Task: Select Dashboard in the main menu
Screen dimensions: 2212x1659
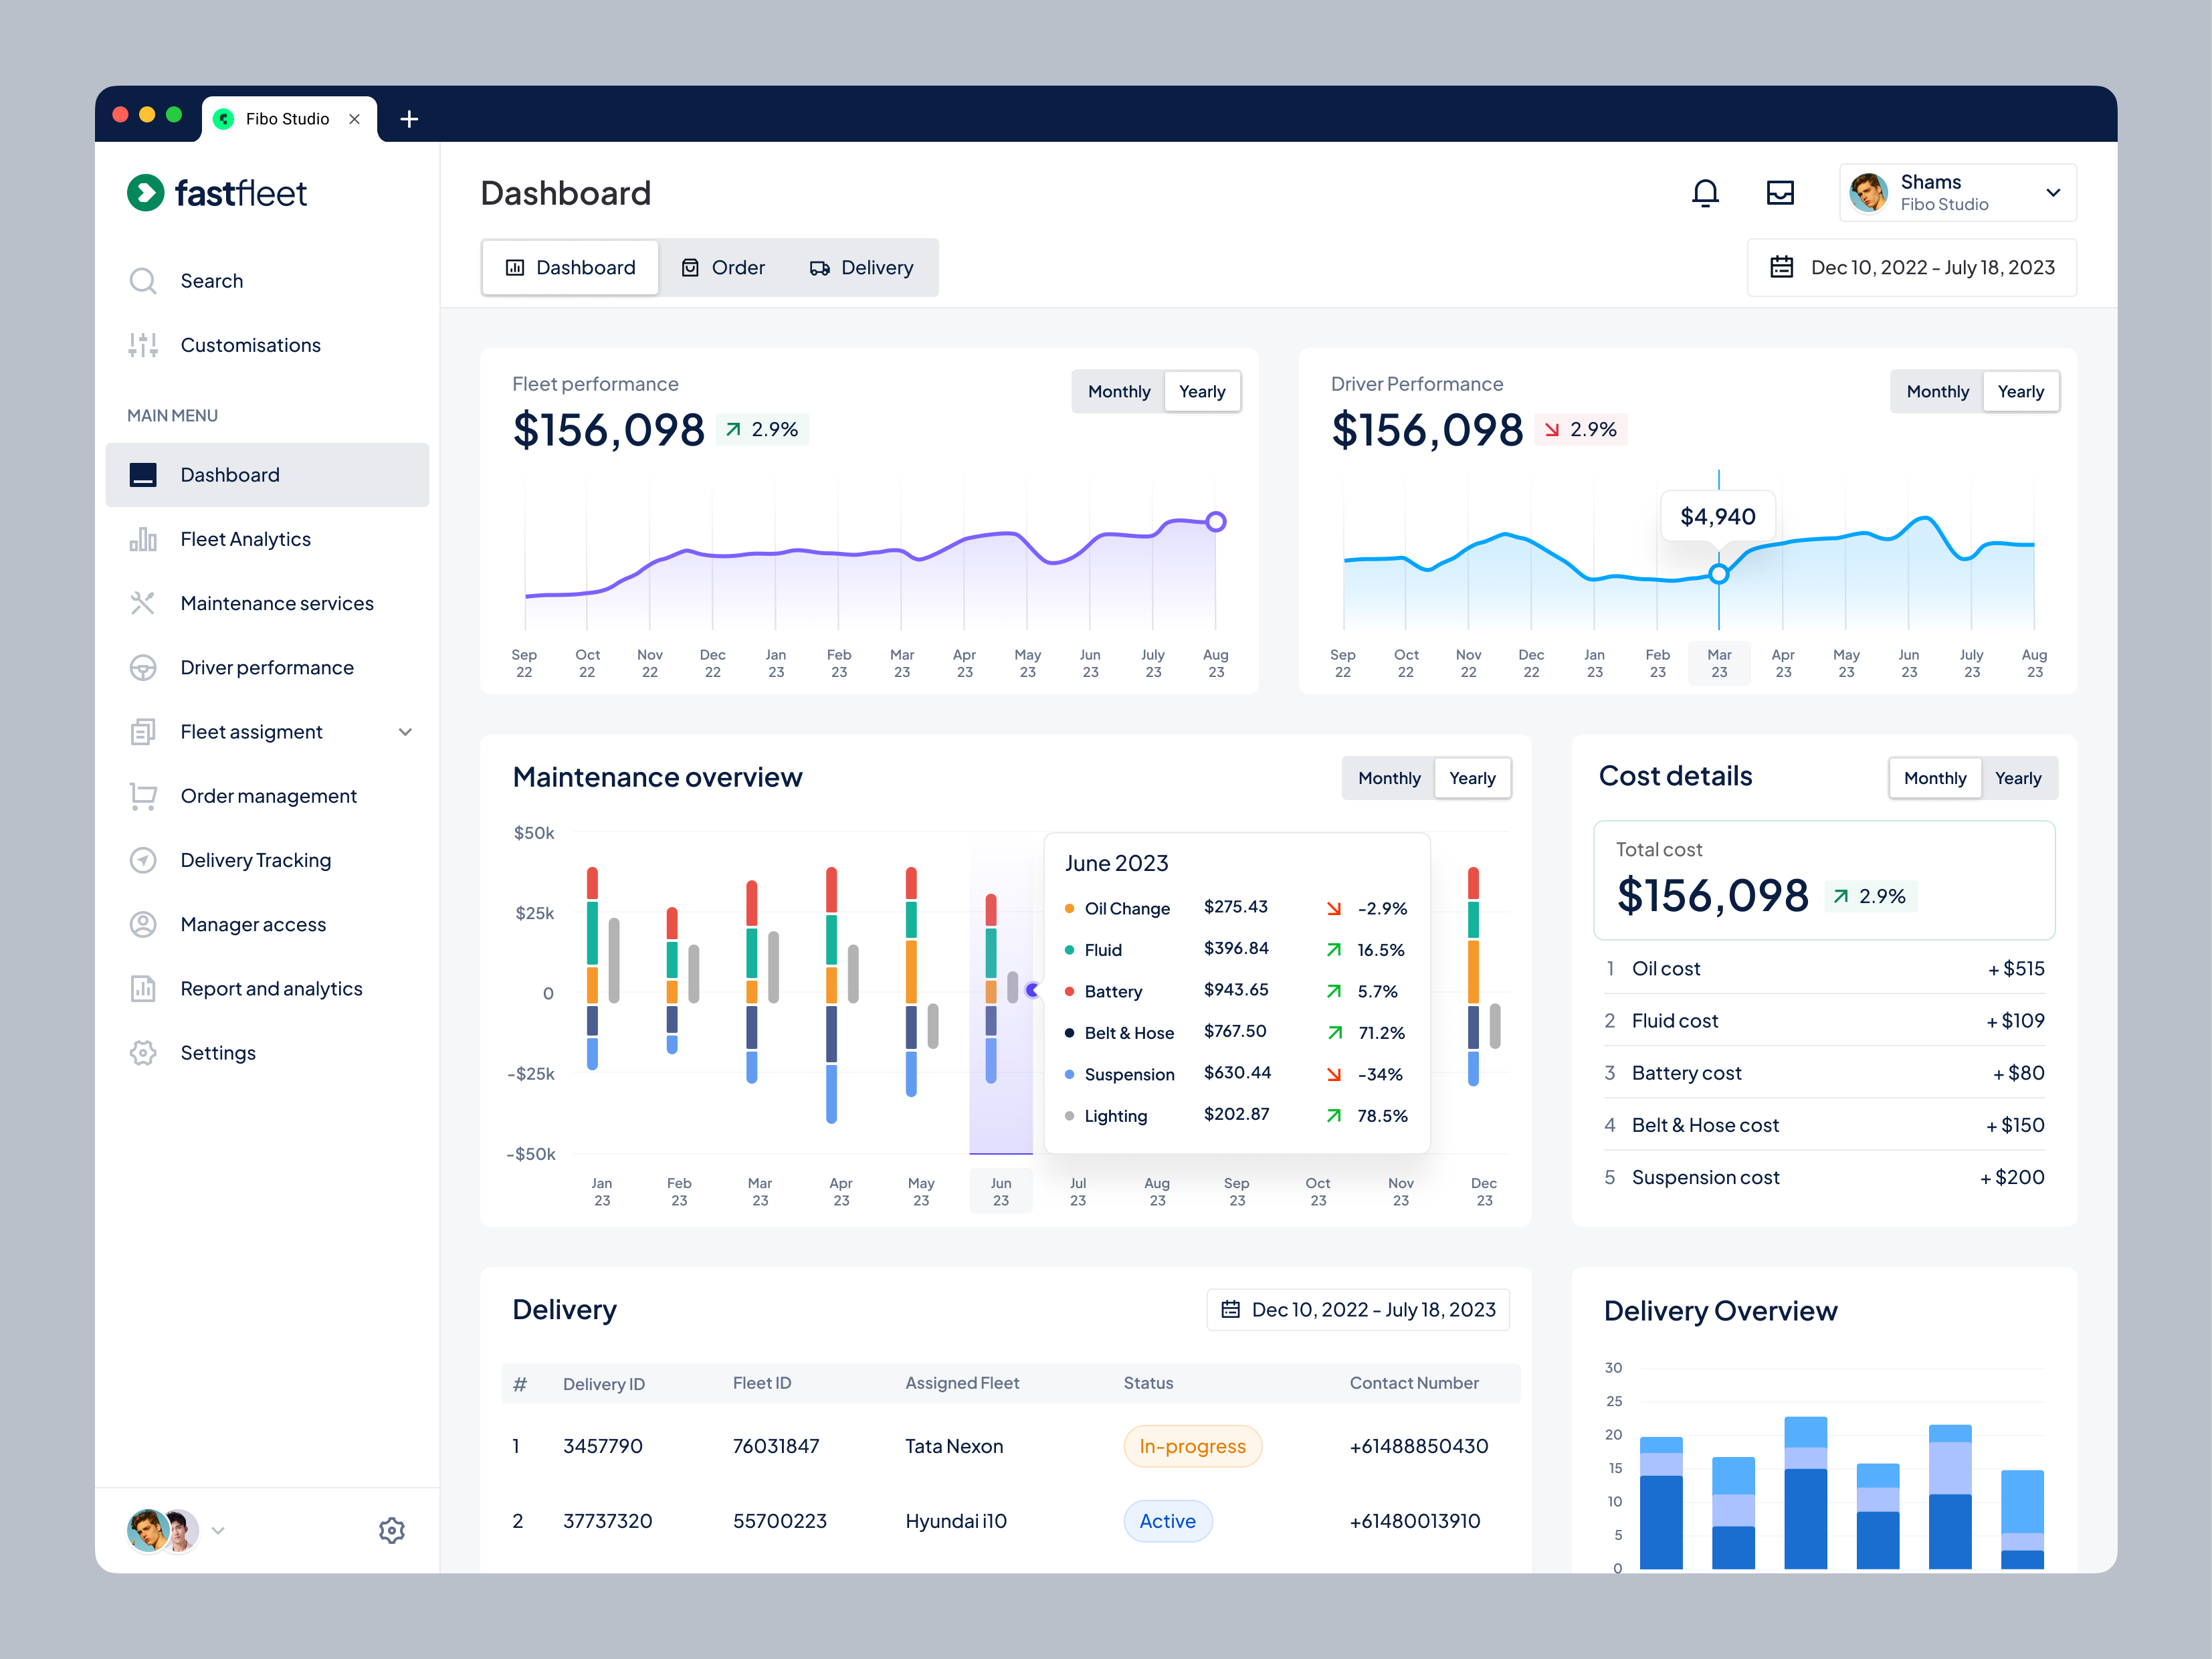Action: pyautogui.click(x=229, y=474)
